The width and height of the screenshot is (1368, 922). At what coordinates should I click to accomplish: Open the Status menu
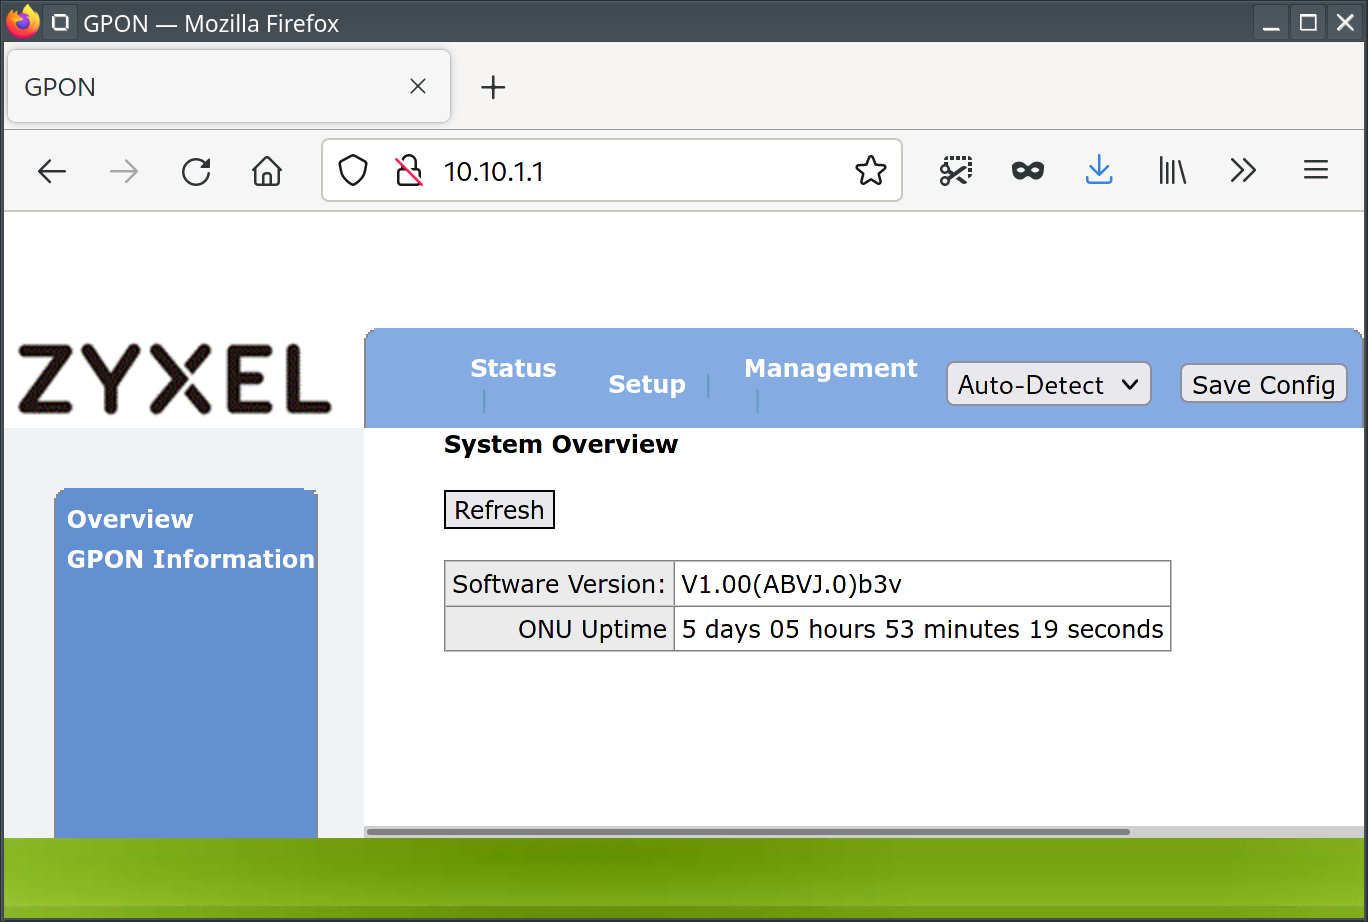[513, 369]
